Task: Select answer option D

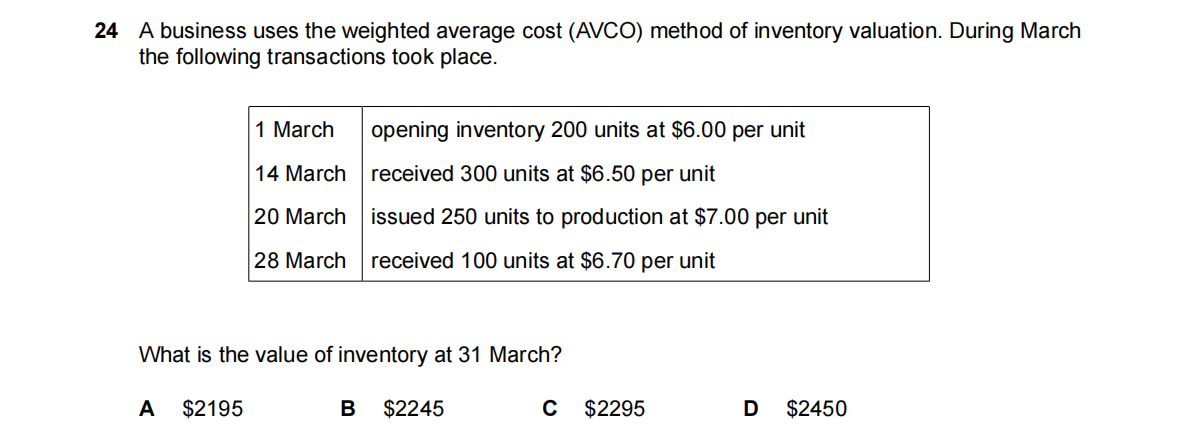Action: tap(751, 408)
